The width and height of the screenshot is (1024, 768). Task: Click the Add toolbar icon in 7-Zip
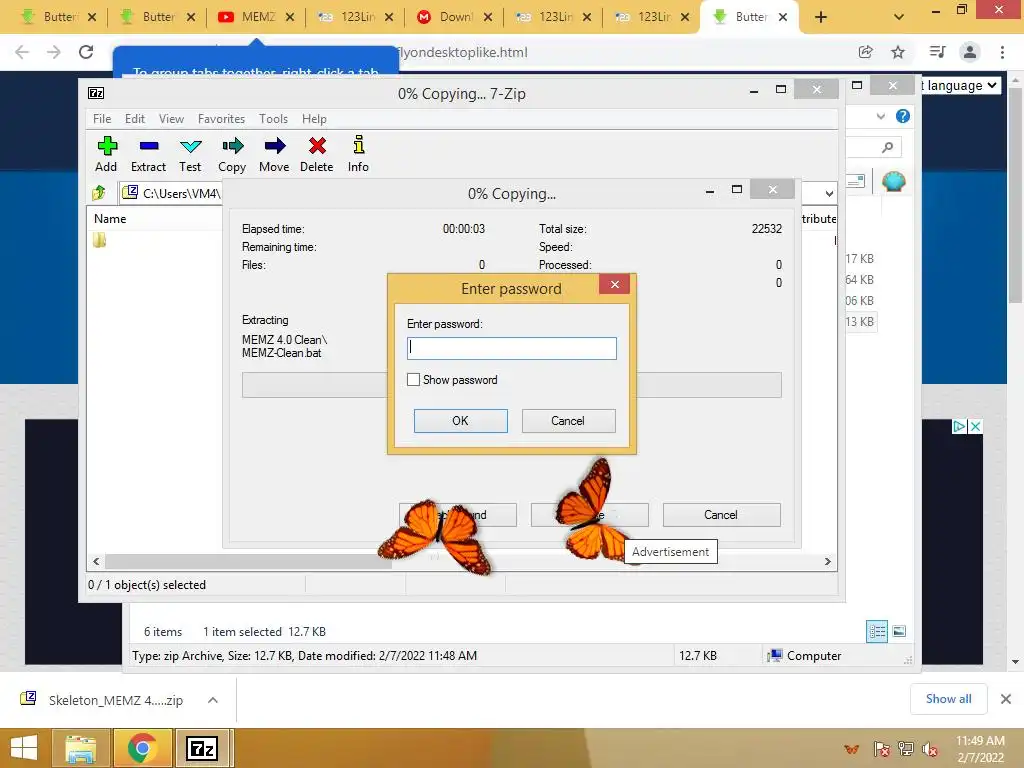tap(106, 146)
